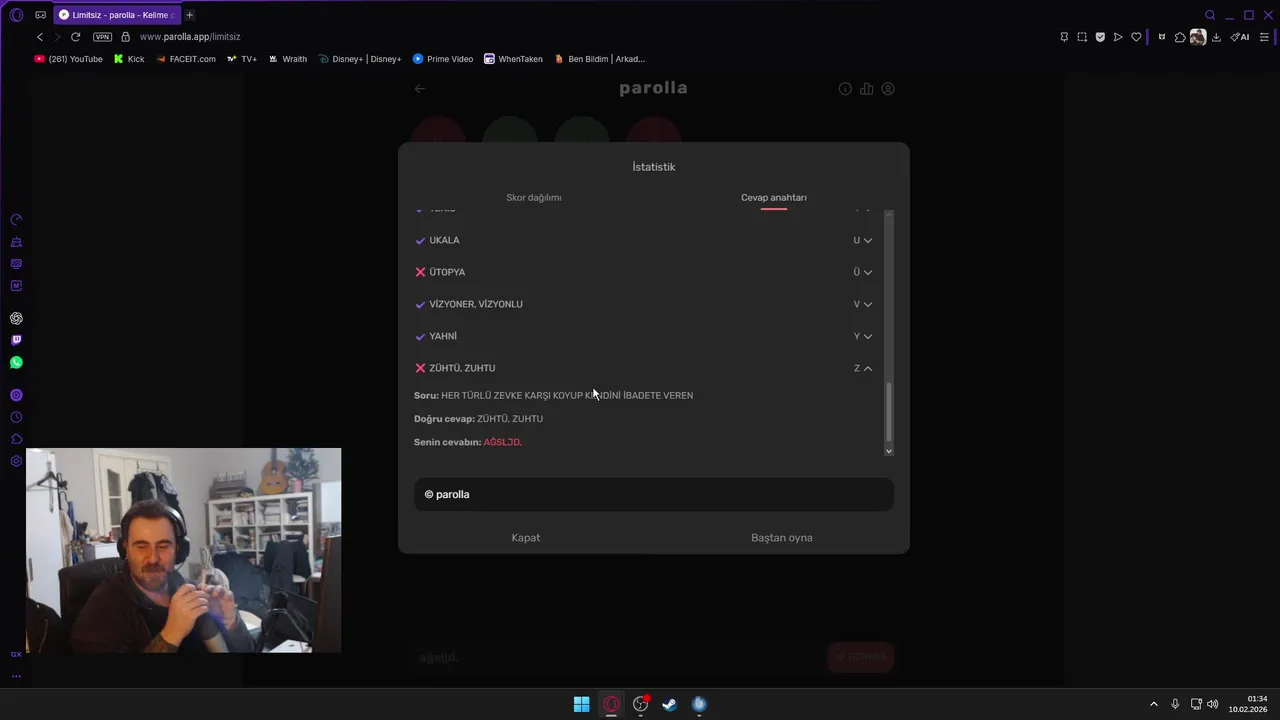Select the Cevap anahtarı tab
The image size is (1280, 720).
click(774, 198)
